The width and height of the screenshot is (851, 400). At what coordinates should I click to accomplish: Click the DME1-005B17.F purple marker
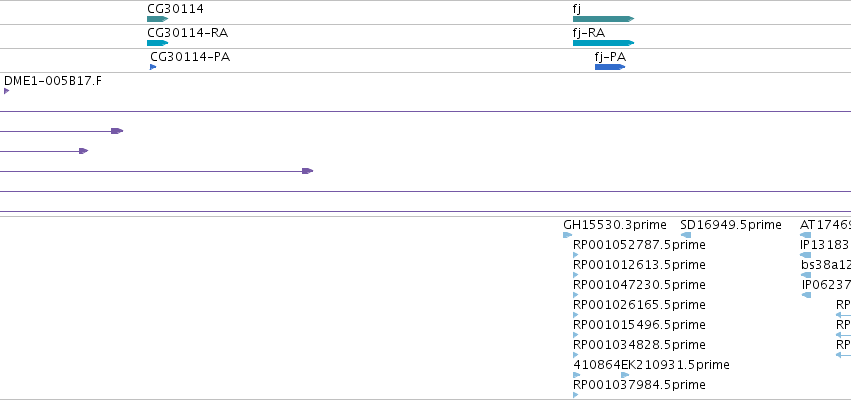tap(7, 91)
